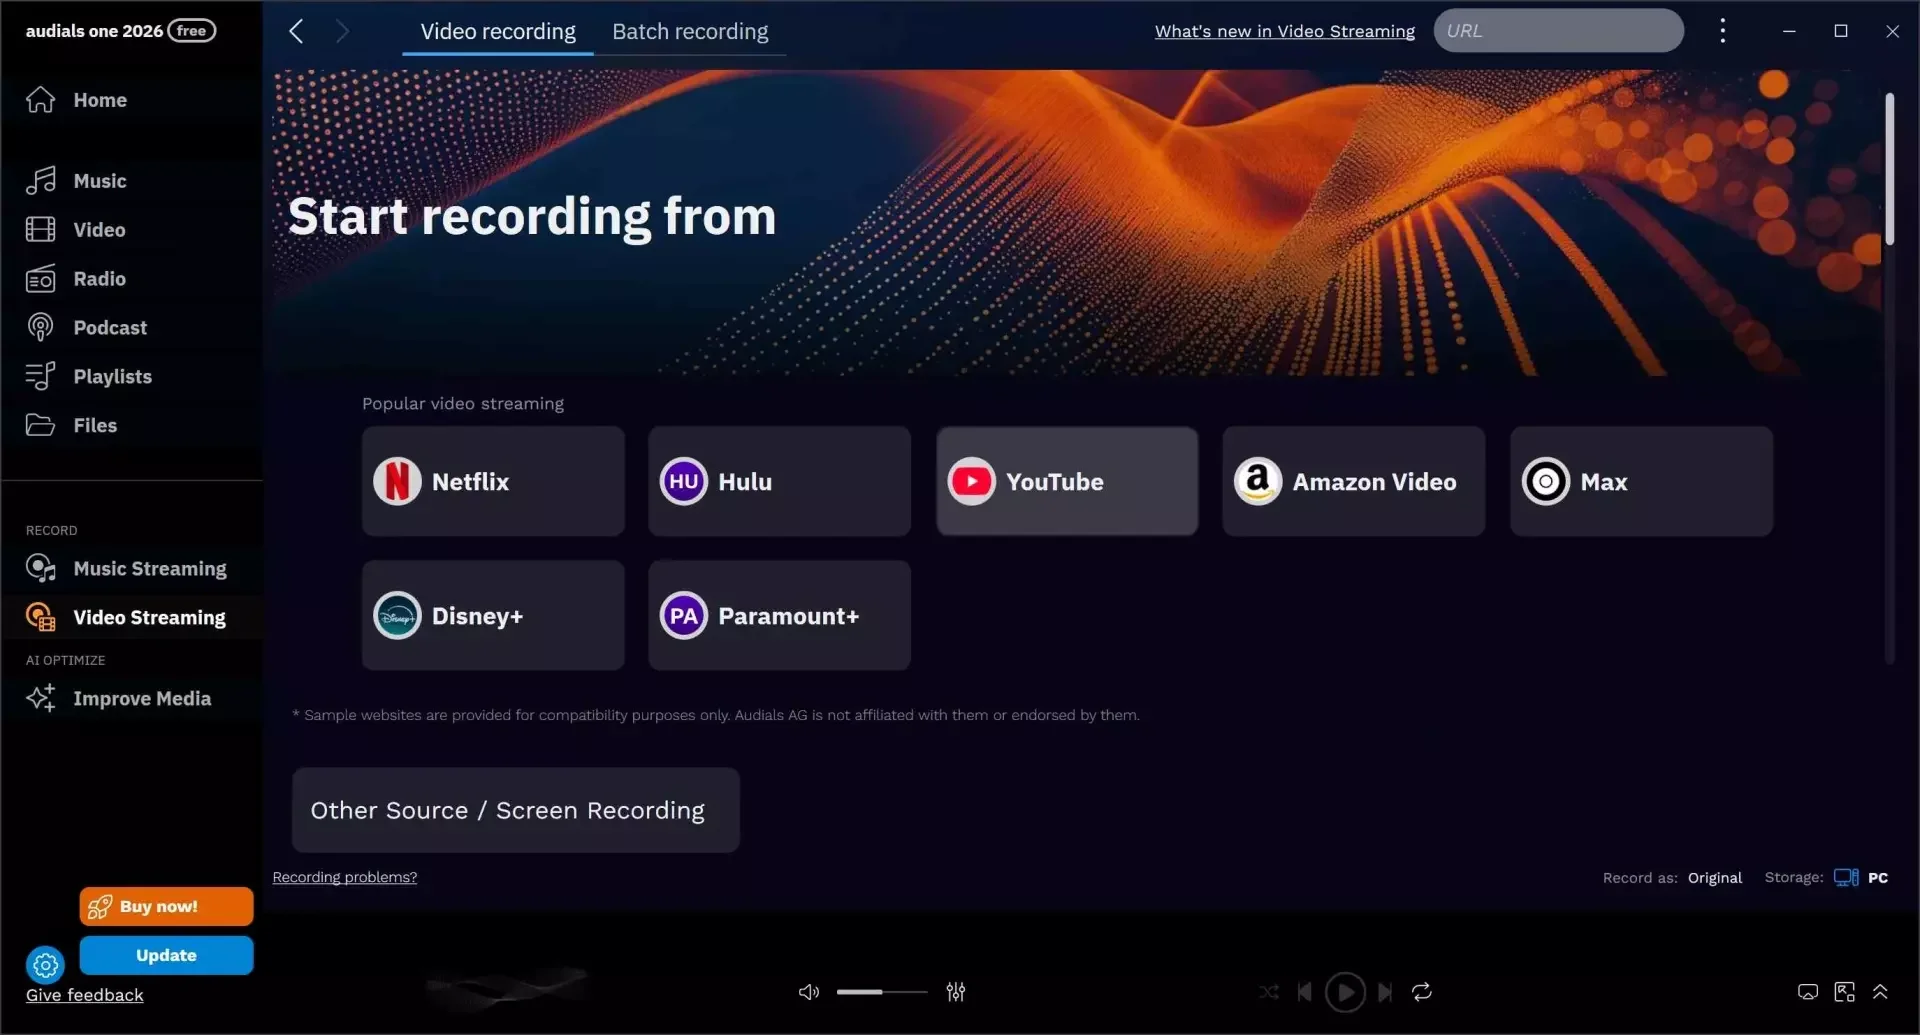The height and width of the screenshot is (1035, 1920).
Task: Enable shuffle playback
Action: tap(1268, 991)
